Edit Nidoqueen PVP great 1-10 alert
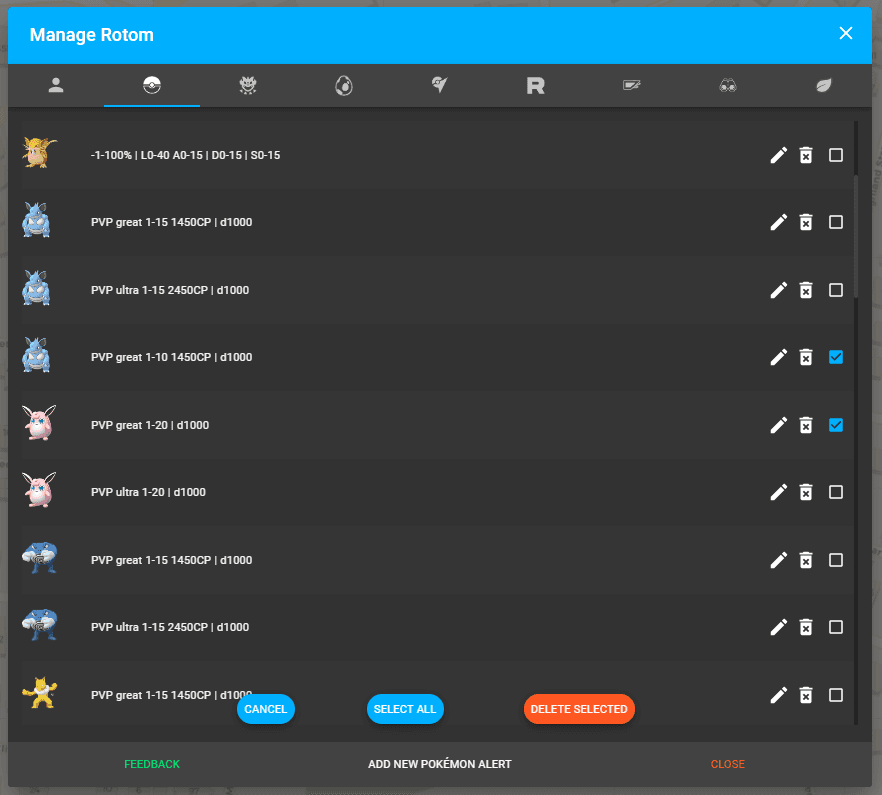 click(x=778, y=357)
